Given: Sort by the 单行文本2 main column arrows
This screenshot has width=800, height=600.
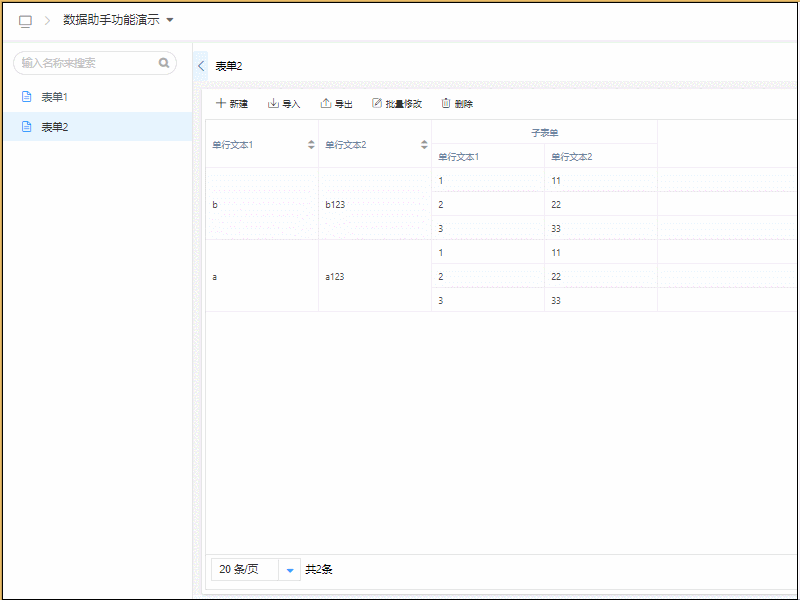Looking at the screenshot, I should (x=424, y=145).
